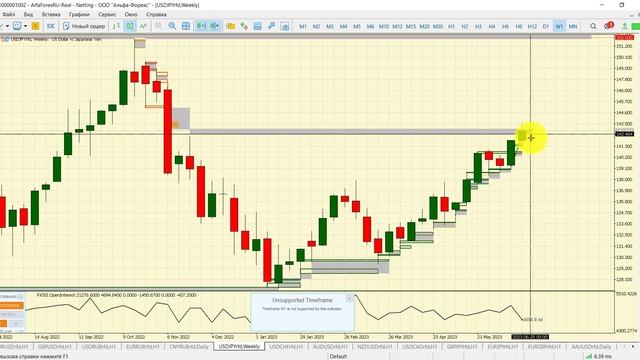The height and width of the screenshot is (360, 640).
Task: Select the H12 timeframe
Action: tap(532, 26)
